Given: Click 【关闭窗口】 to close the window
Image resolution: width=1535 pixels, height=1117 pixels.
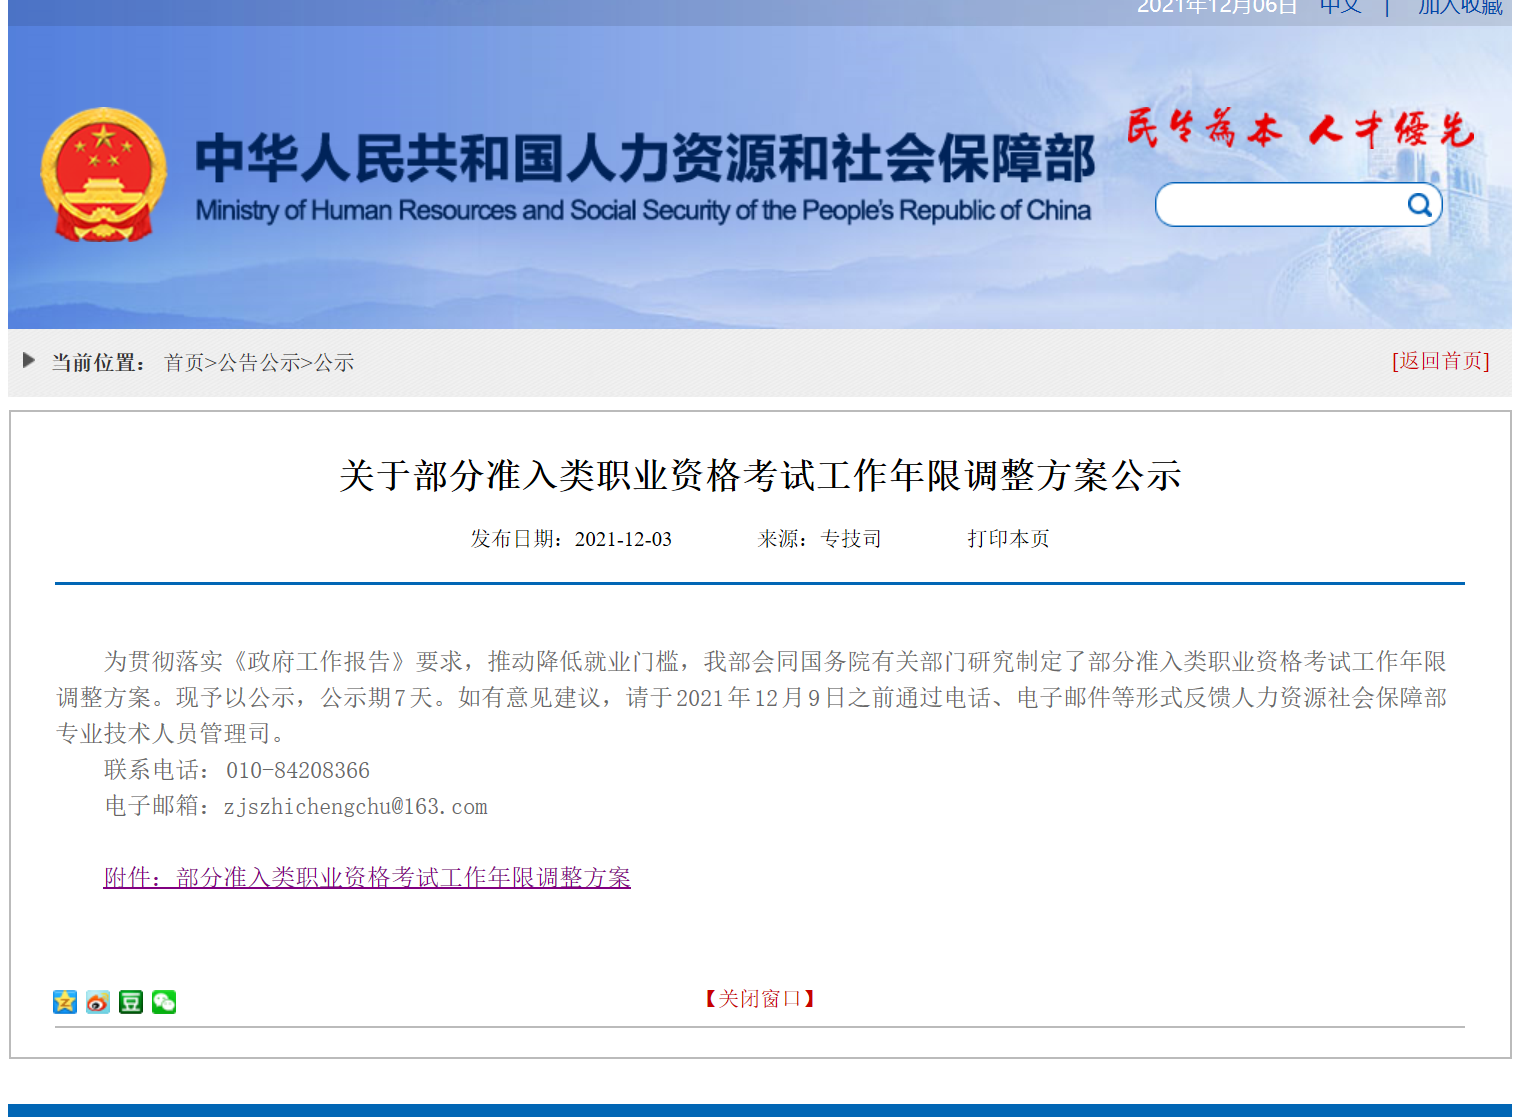Looking at the screenshot, I should click(x=760, y=998).
